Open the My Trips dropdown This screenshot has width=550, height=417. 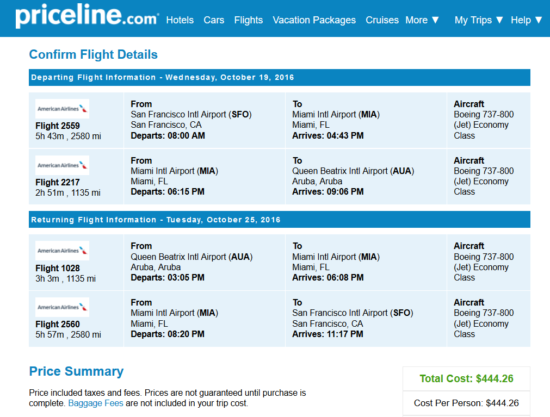click(x=478, y=20)
